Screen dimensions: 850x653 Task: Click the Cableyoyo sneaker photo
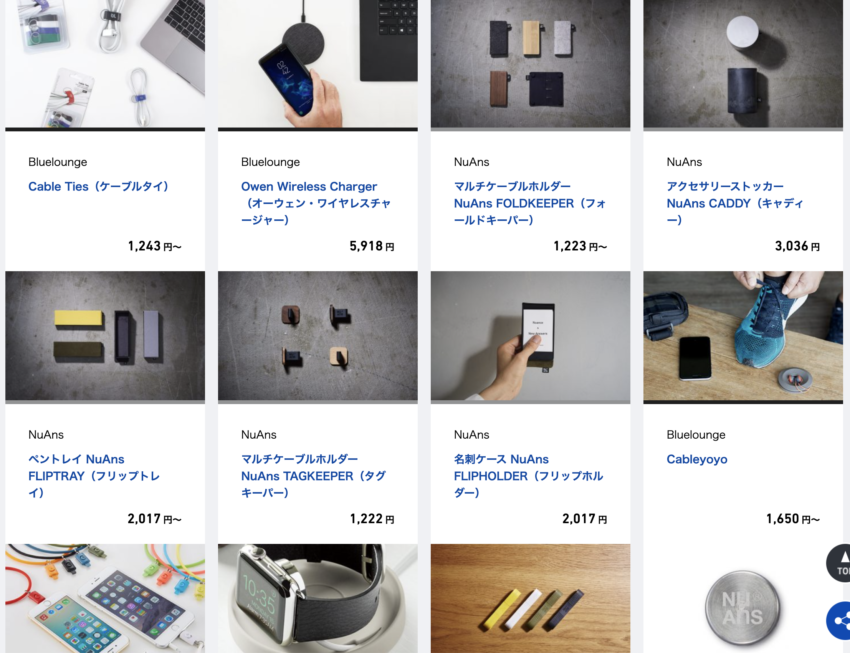click(743, 336)
